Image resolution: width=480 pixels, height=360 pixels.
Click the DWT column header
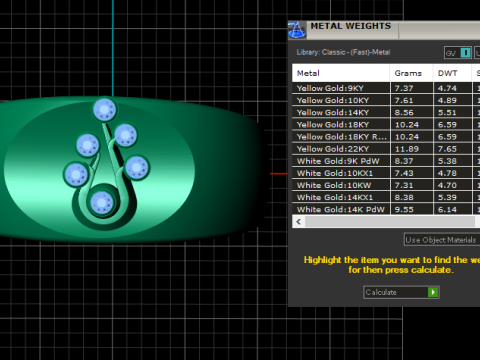pos(452,73)
